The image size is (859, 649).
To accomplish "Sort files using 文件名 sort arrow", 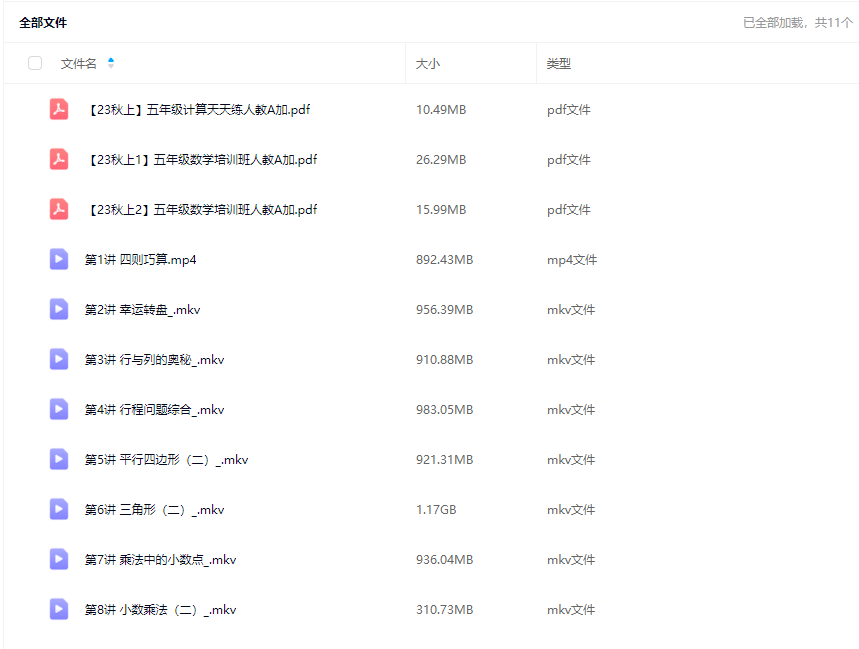I will coord(111,63).
